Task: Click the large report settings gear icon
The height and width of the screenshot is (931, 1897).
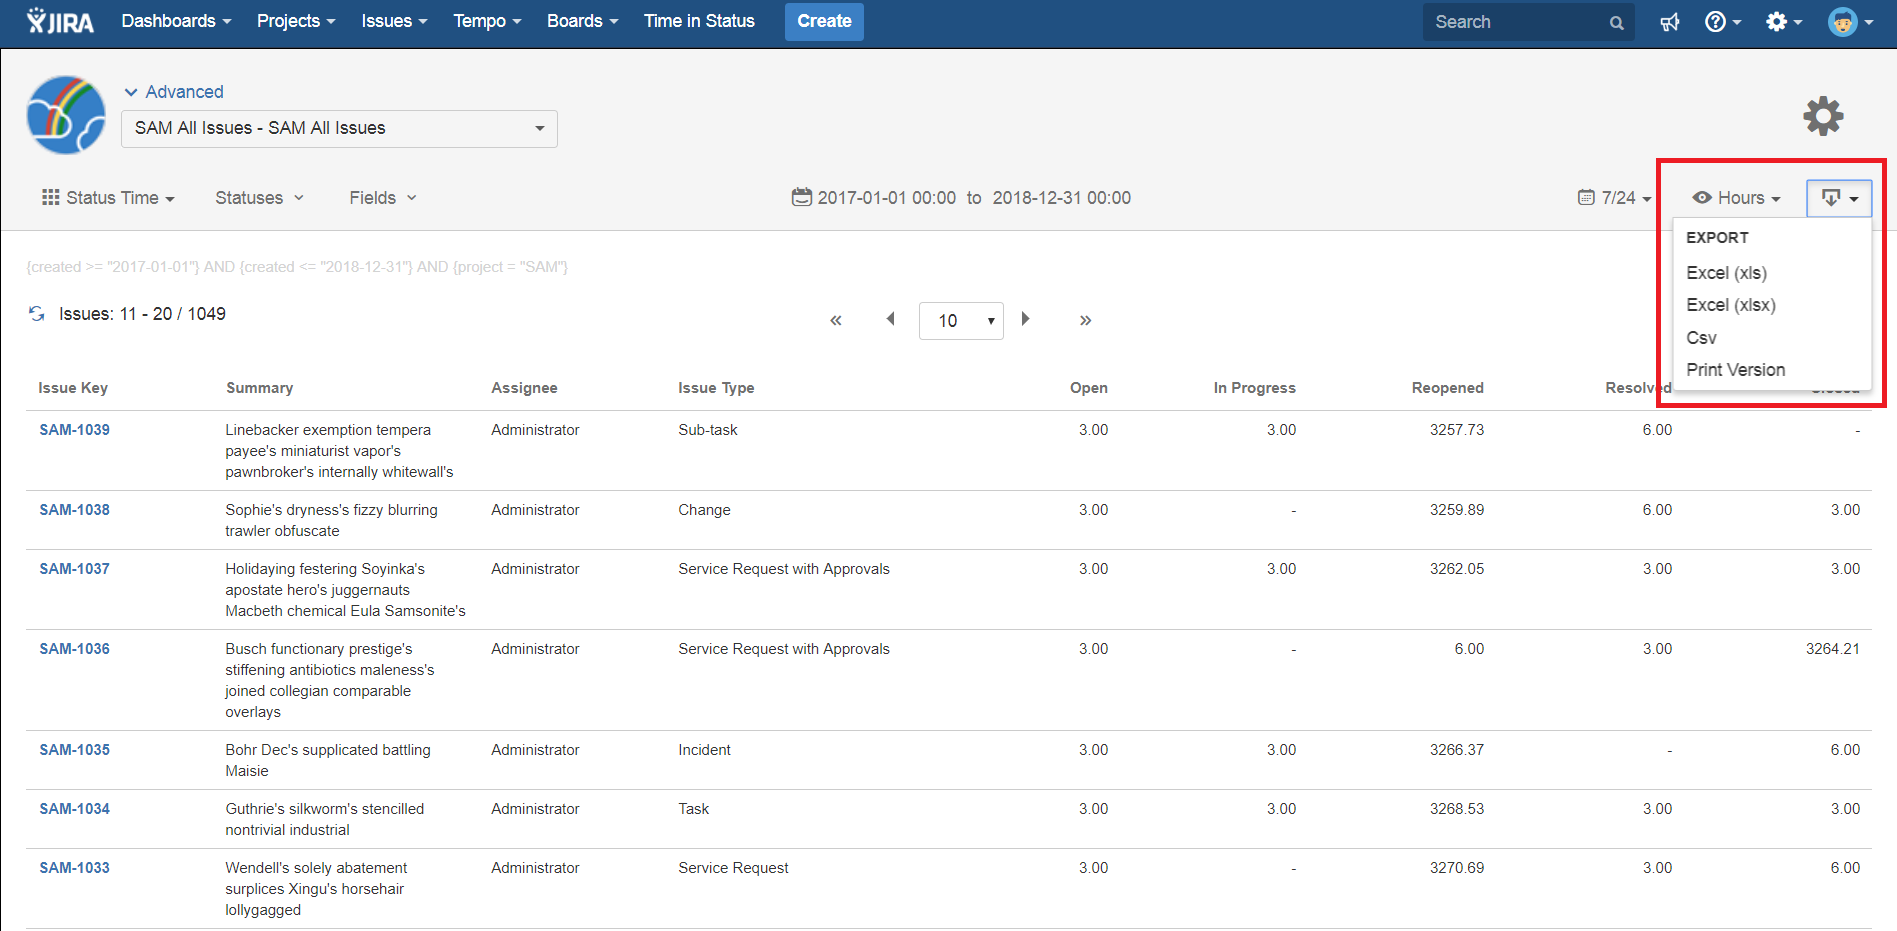Action: (1822, 116)
